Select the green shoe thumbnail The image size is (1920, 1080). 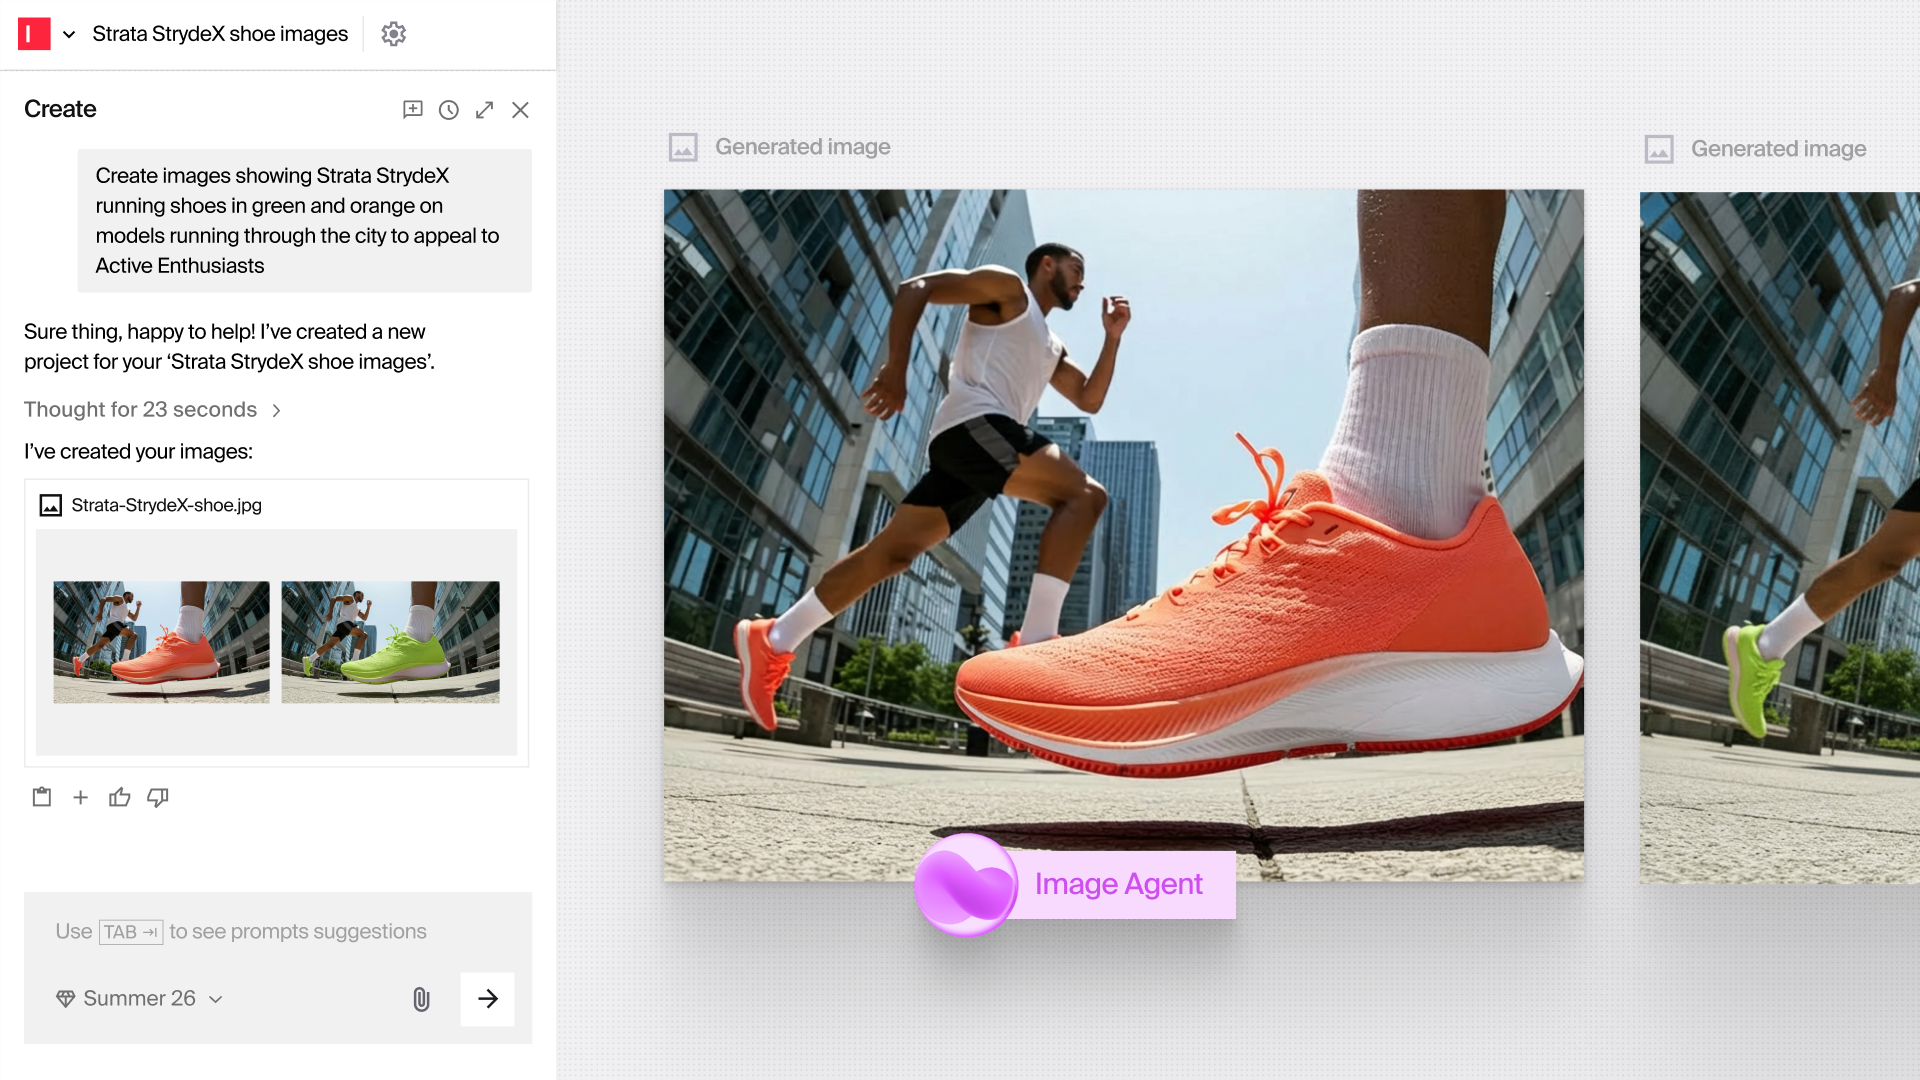click(390, 642)
